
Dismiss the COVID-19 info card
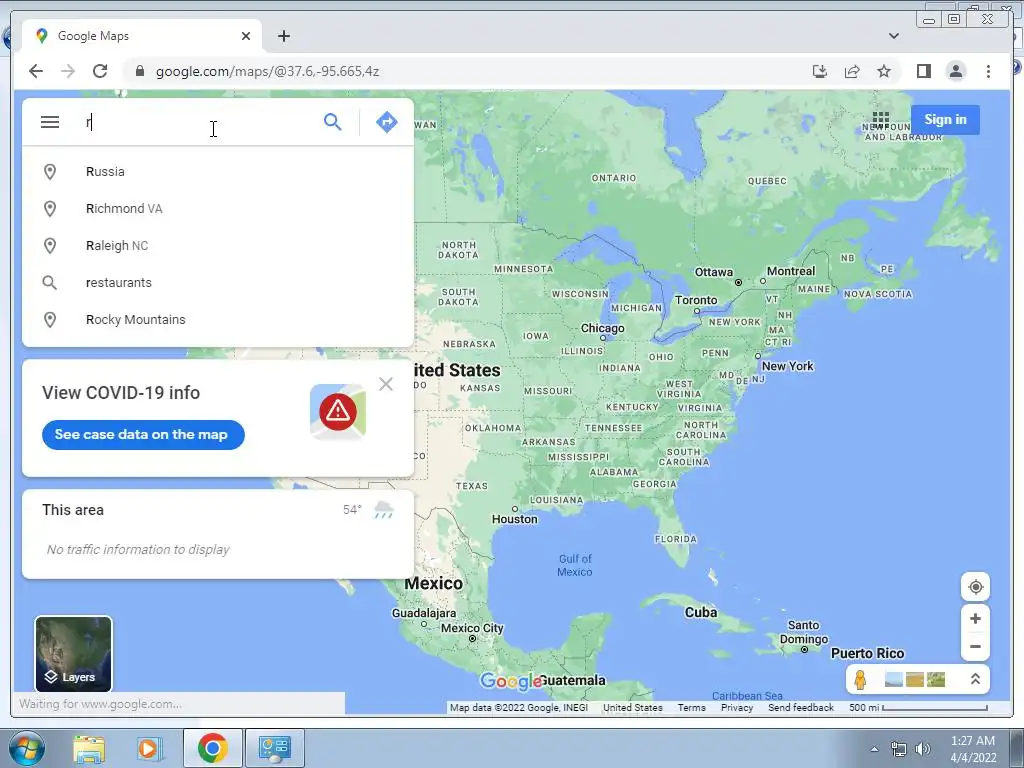386,384
